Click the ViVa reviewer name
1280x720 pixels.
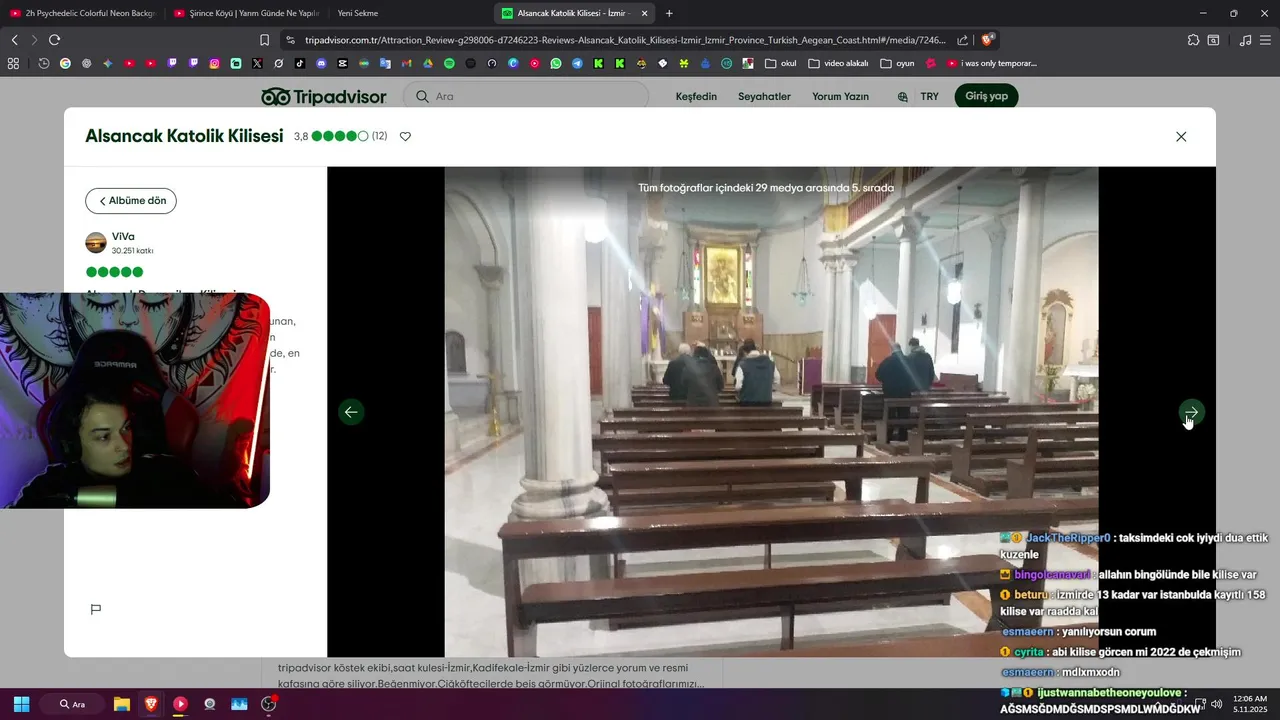point(123,237)
